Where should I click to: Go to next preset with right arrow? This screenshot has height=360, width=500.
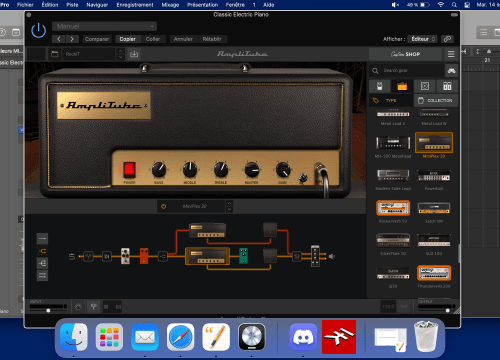72,39
